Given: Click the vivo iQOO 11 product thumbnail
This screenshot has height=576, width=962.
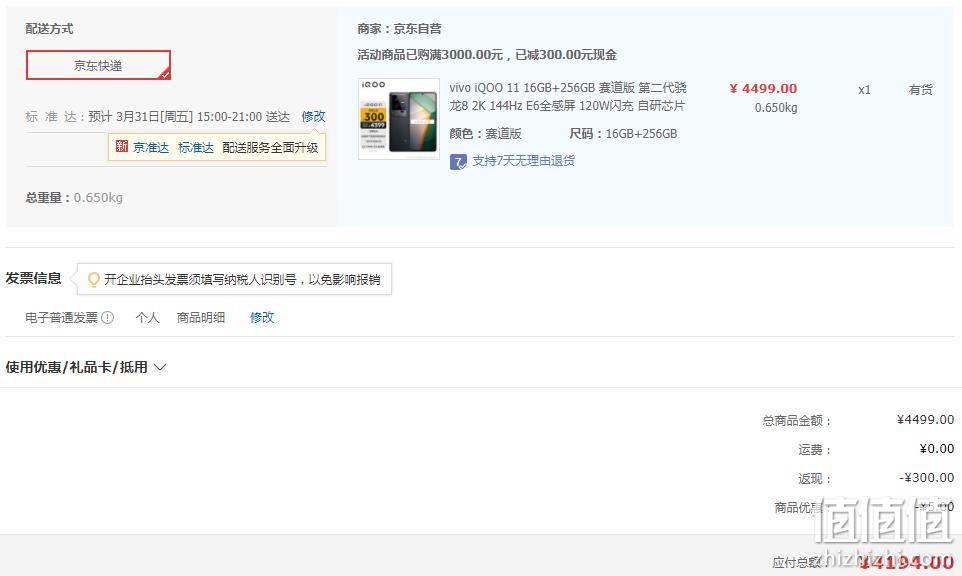Looking at the screenshot, I should [399, 119].
